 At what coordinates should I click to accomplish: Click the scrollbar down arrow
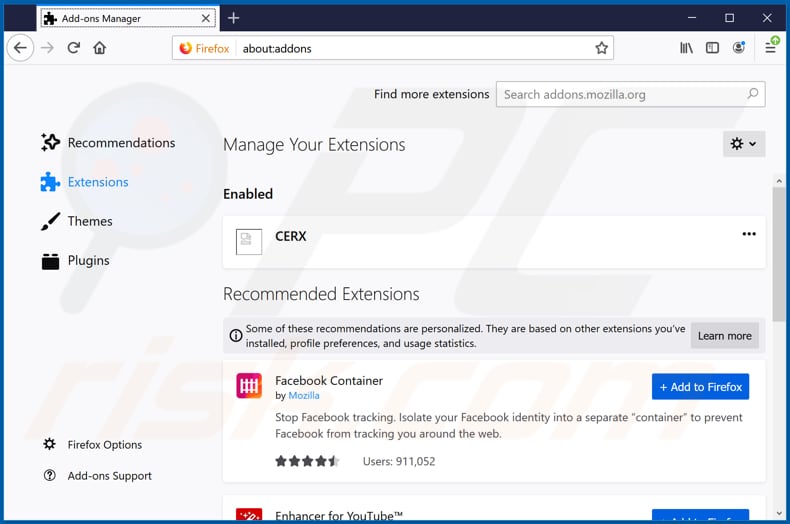[x=779, y=513]
